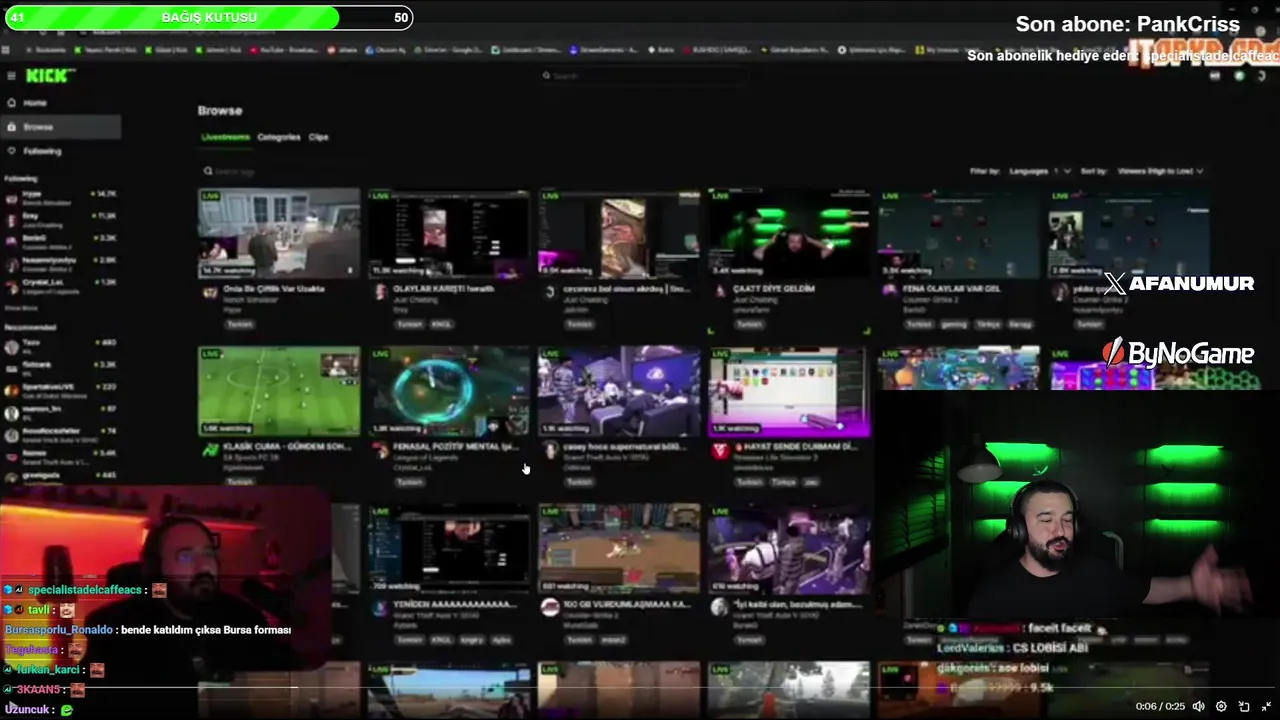Open the Viewers sort order dropdown
1280x720 pixels.
(x=1160, y=171)
